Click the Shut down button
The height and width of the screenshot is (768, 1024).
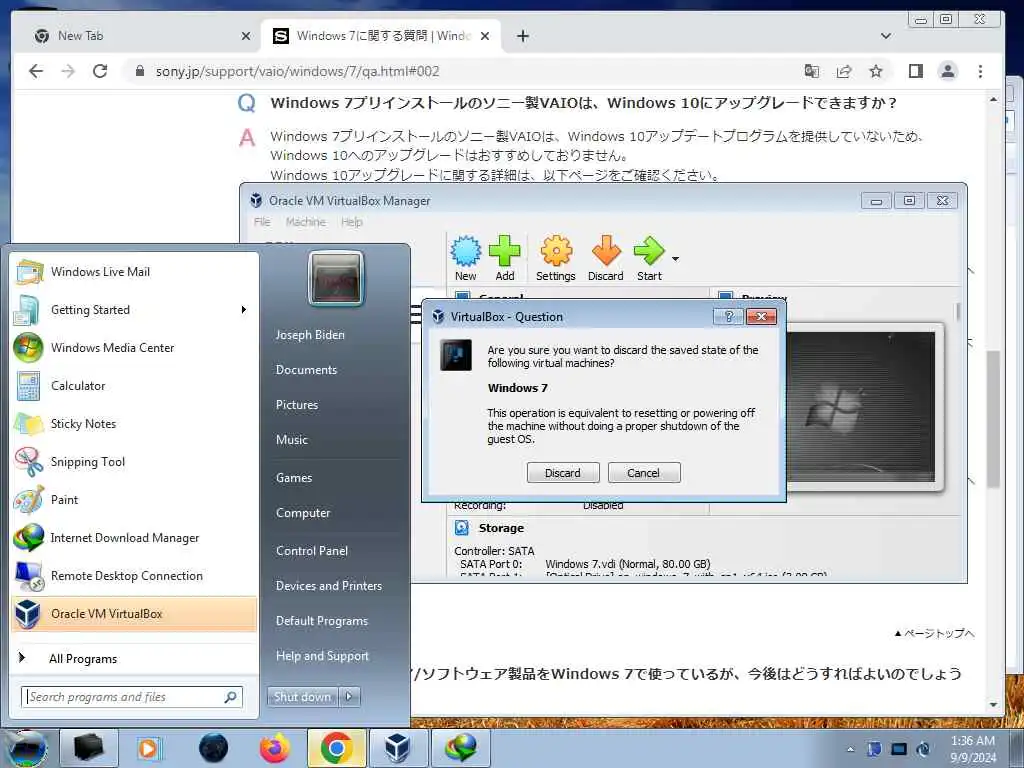click(x=302, y=697)
